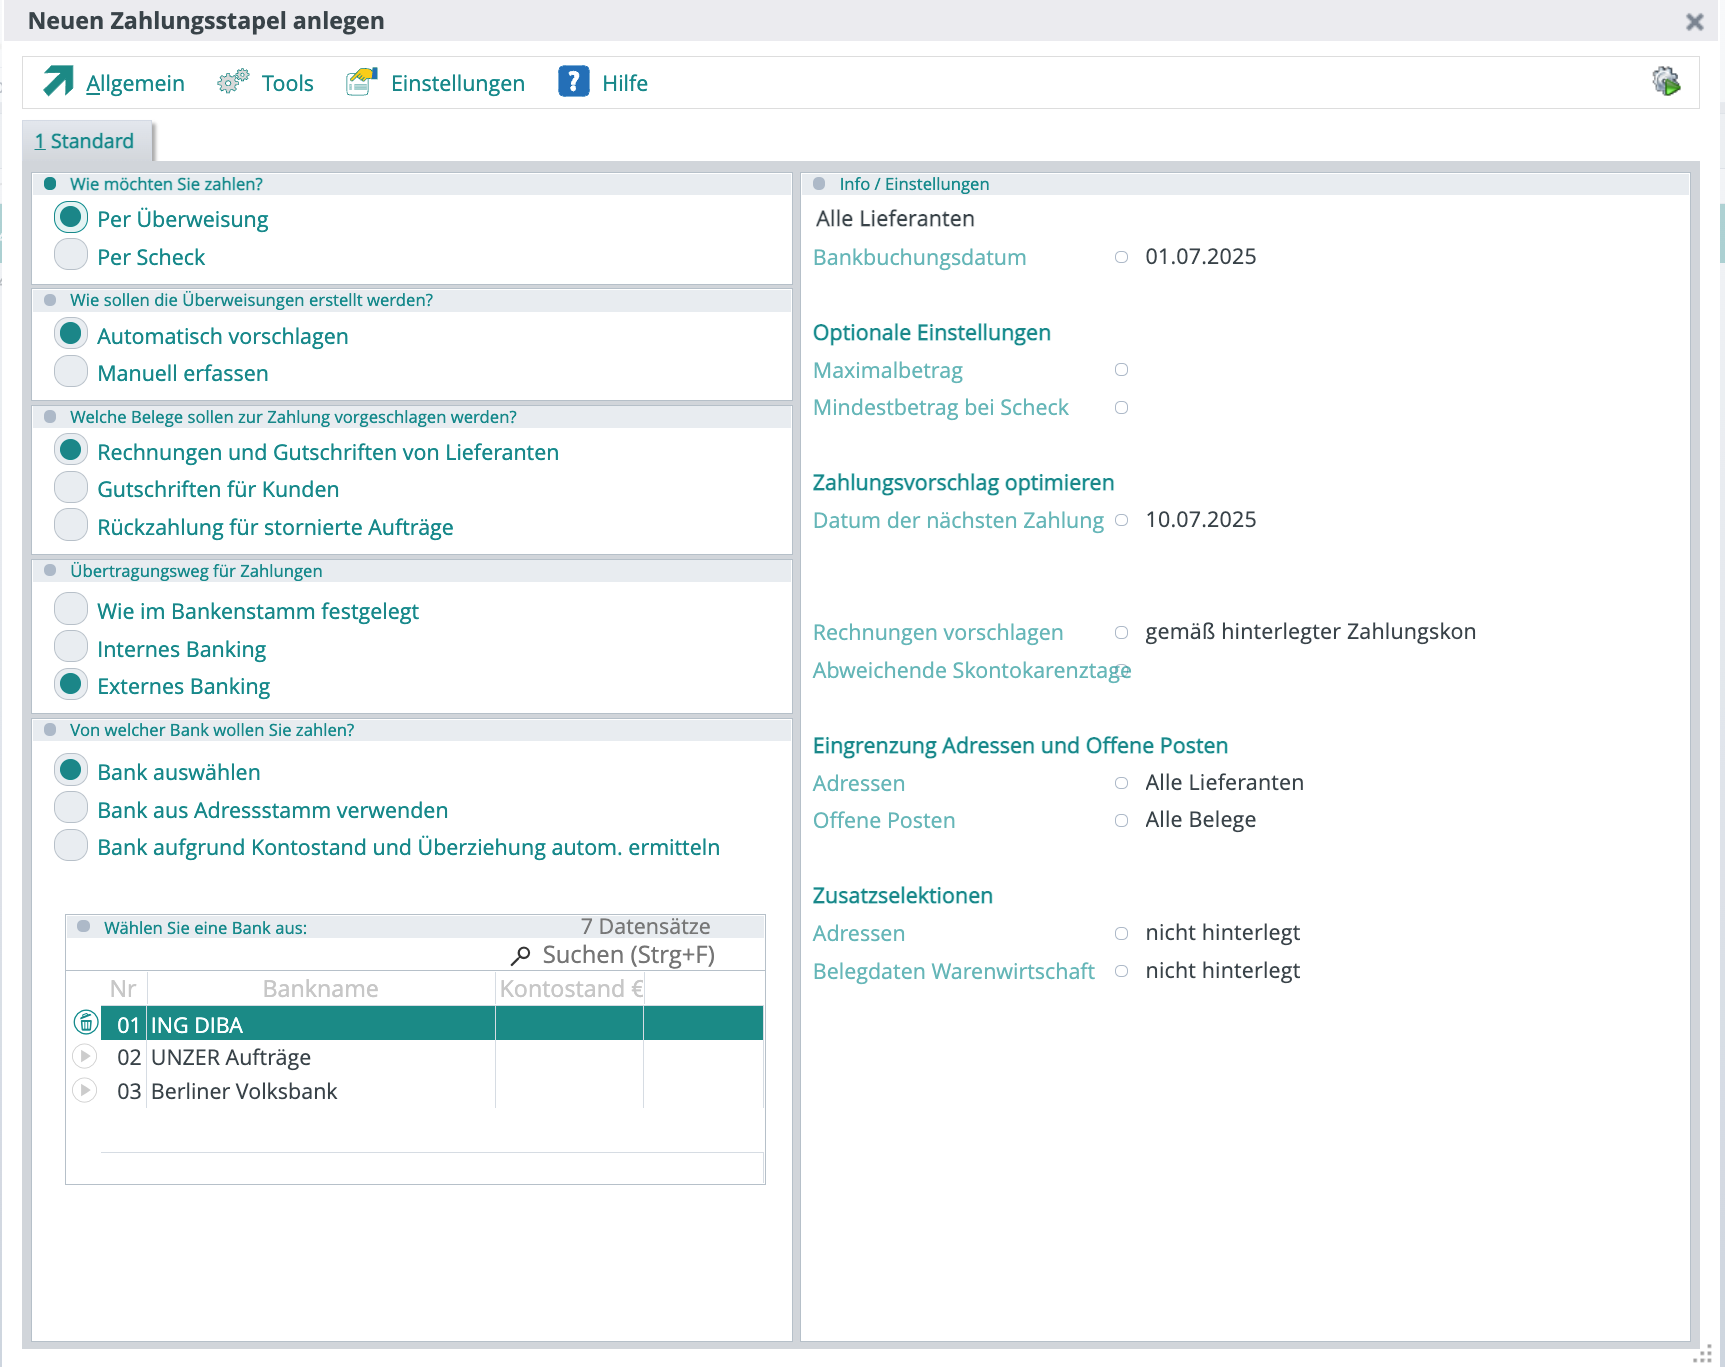Select the Berliner Volksbank row
1725x1367 pixels.
[432, 1091]
